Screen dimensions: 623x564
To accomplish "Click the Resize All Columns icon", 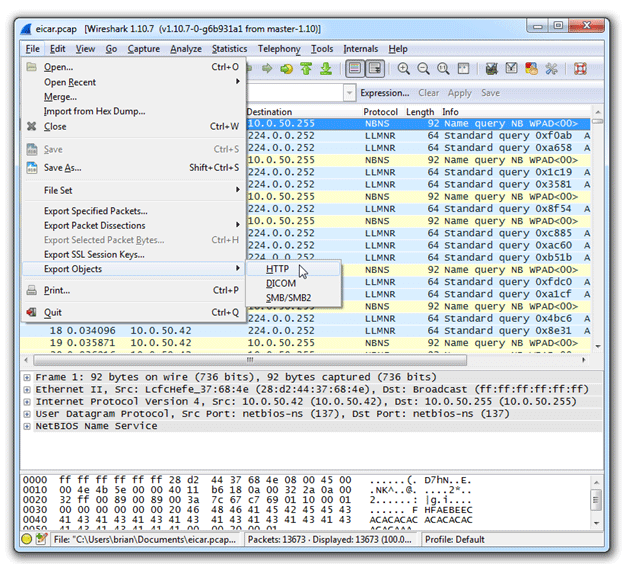I will coord(463,69).
